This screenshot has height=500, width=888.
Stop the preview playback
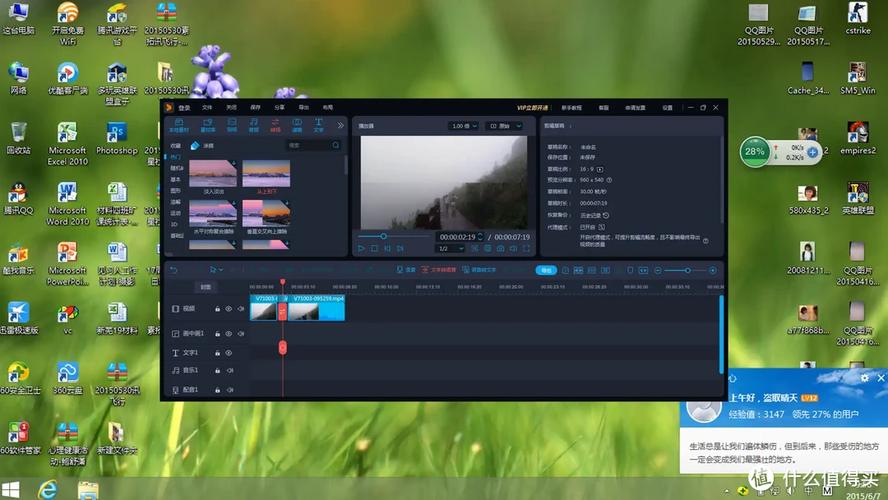point(374,249)
